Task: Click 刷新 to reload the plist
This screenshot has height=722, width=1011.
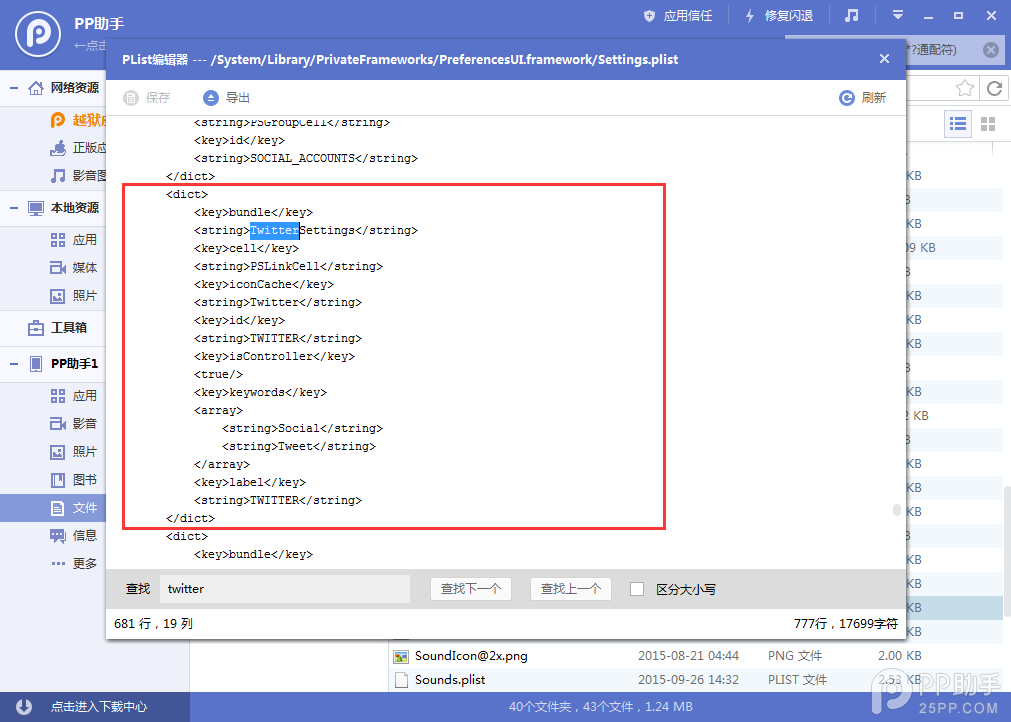Action: click(863, 97)
